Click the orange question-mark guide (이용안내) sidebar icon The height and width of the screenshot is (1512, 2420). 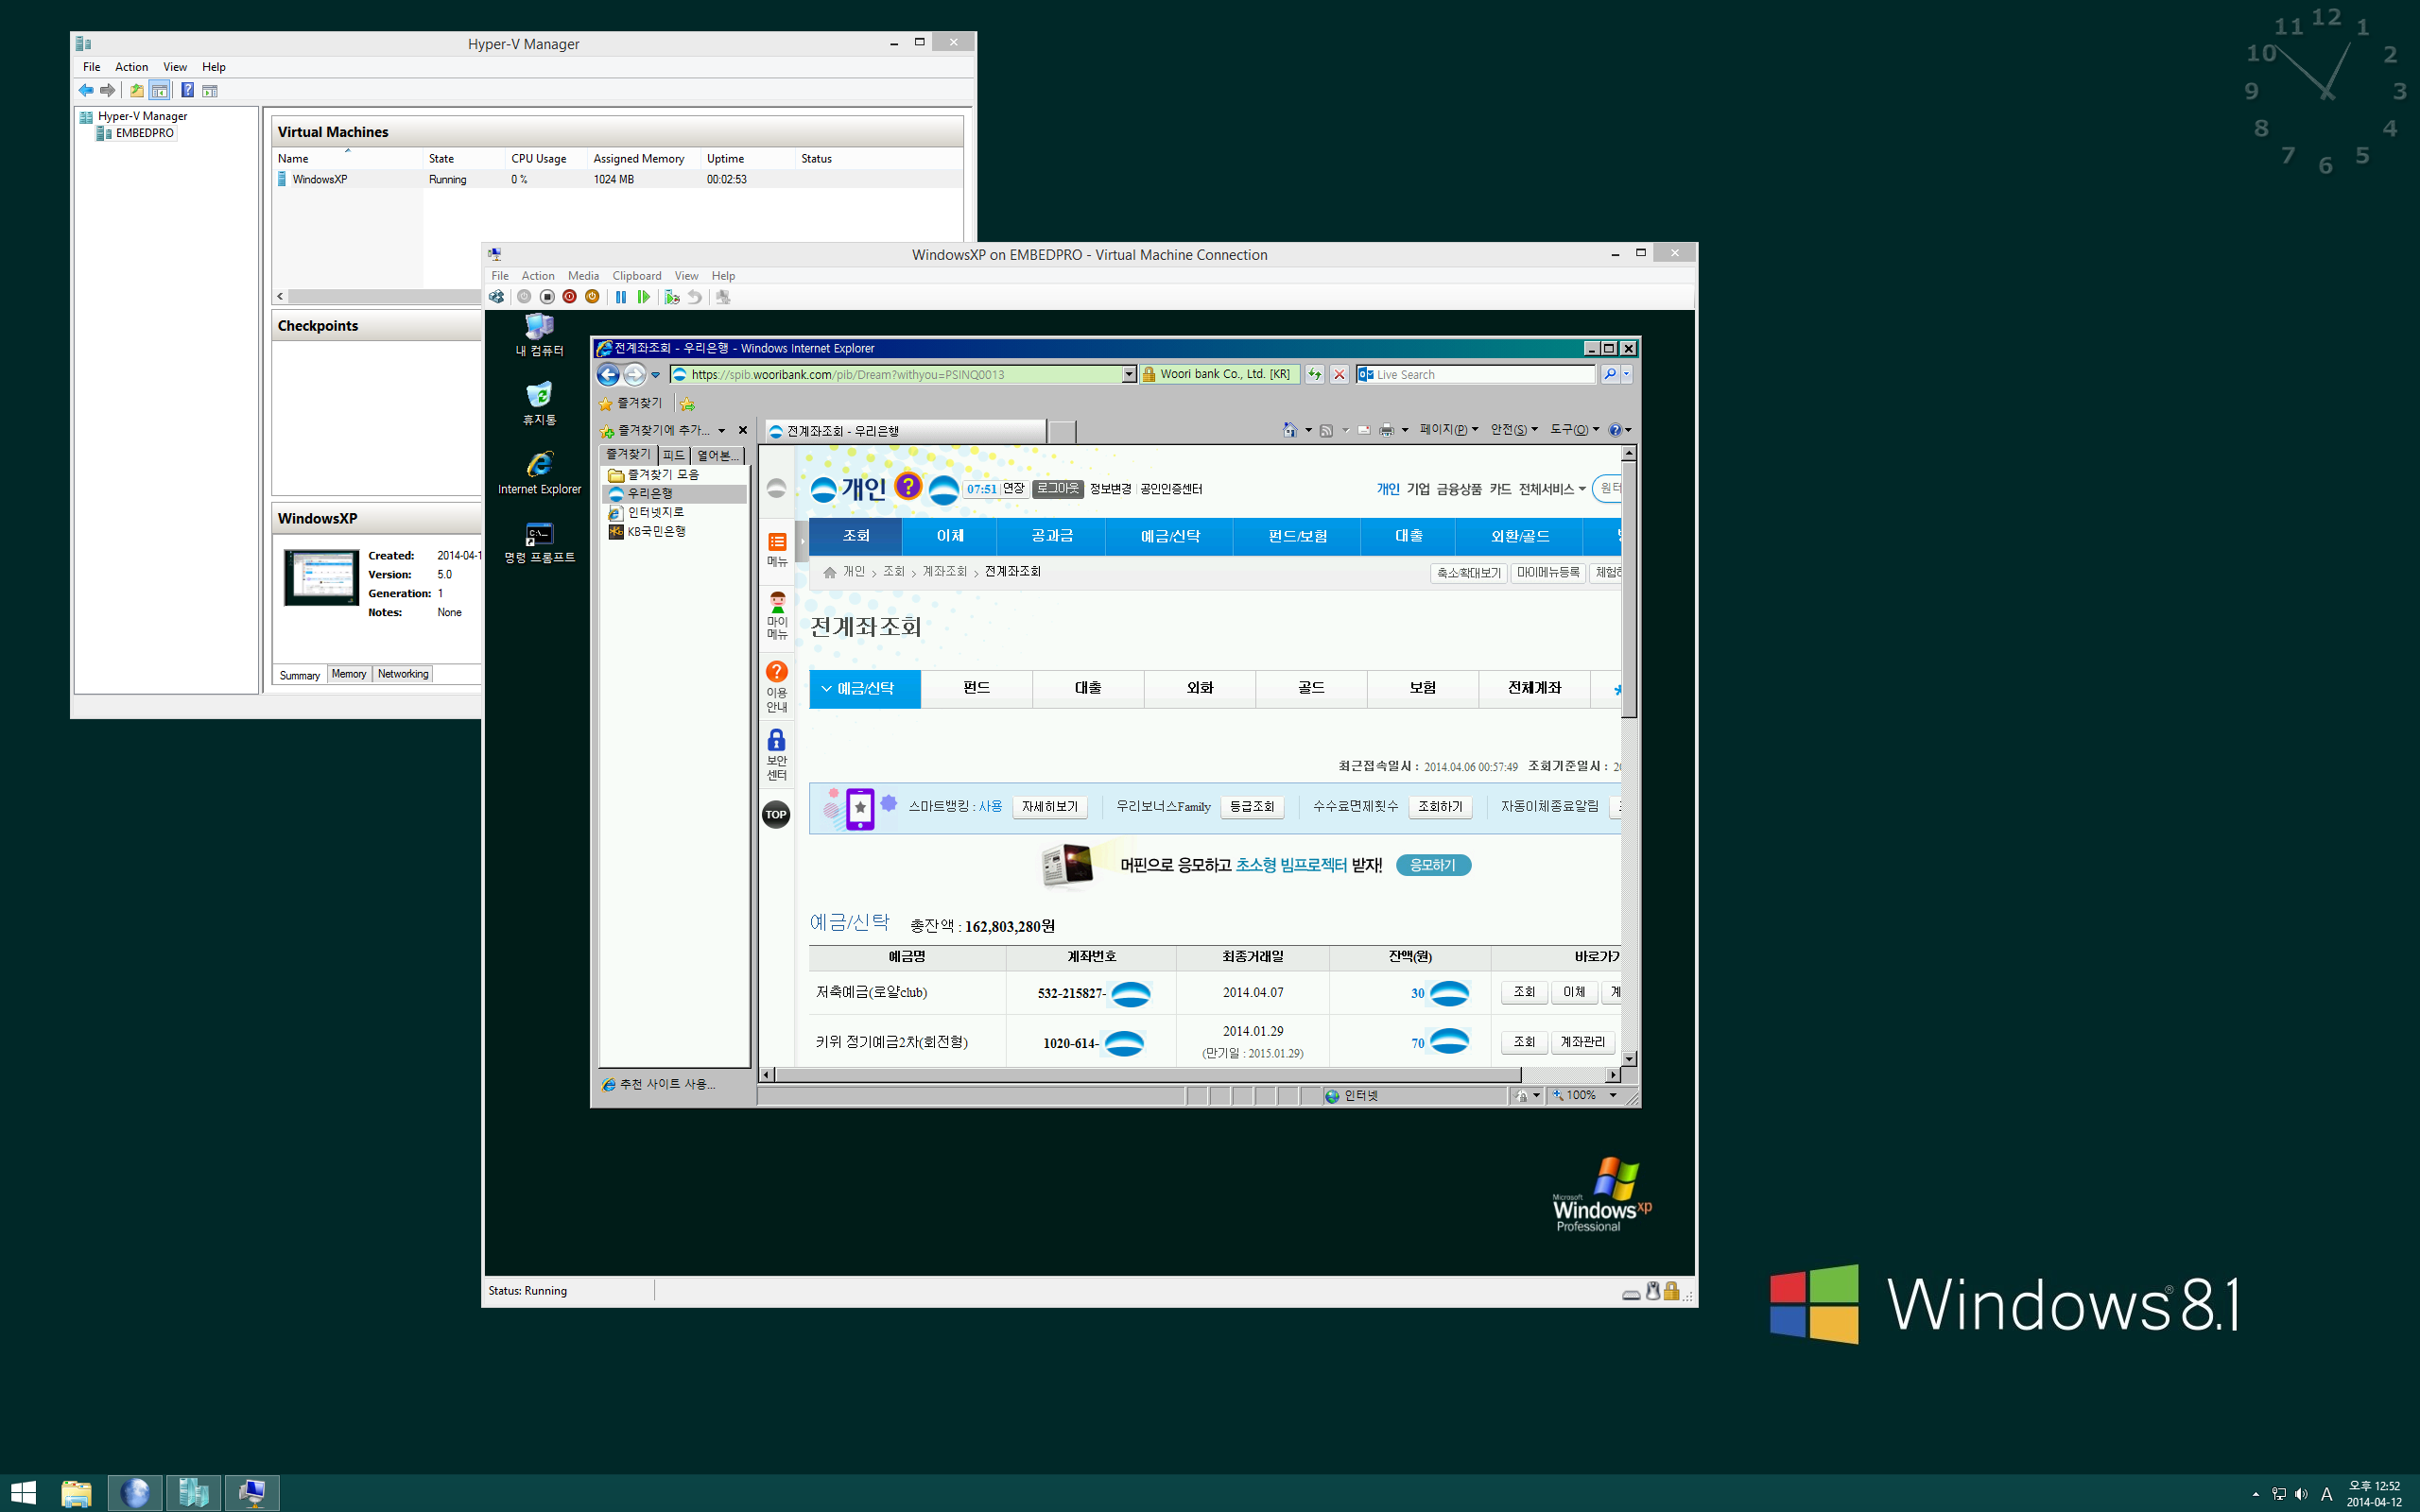tap(777, 672)
